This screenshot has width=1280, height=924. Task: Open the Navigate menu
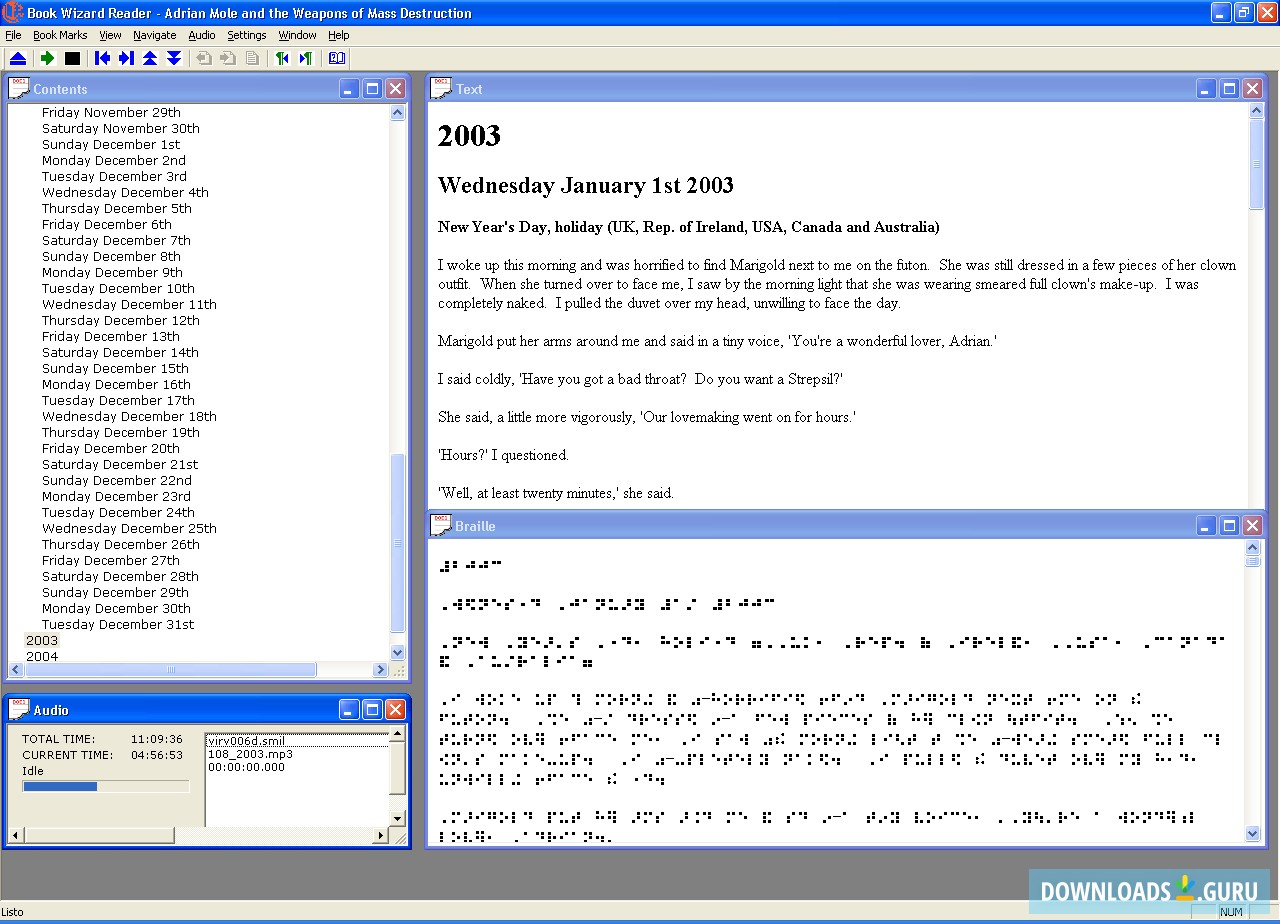pos(154,34)
